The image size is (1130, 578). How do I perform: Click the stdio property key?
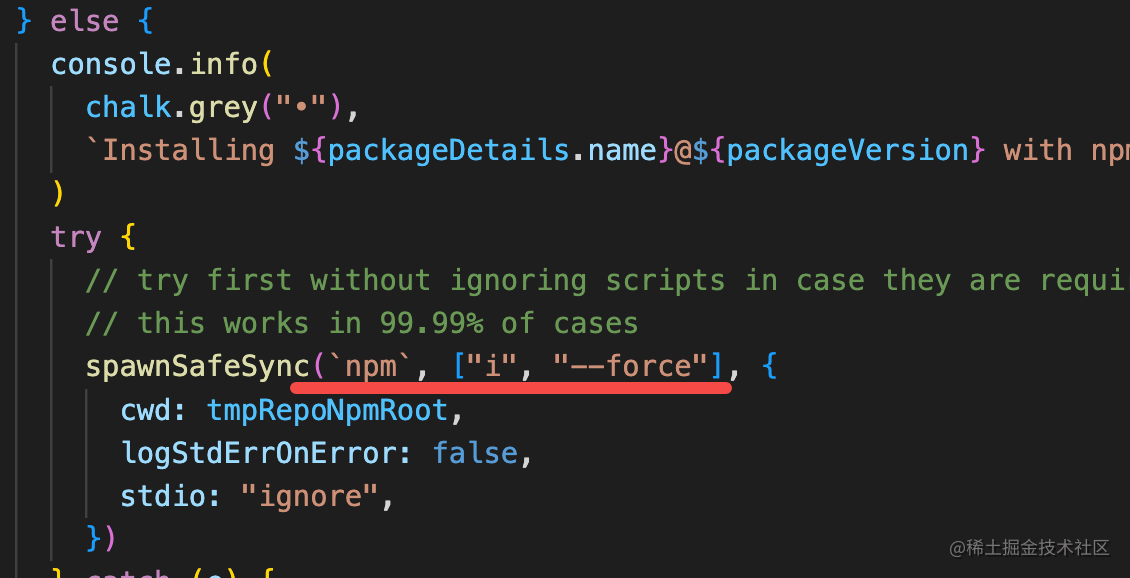pos(172,497)
